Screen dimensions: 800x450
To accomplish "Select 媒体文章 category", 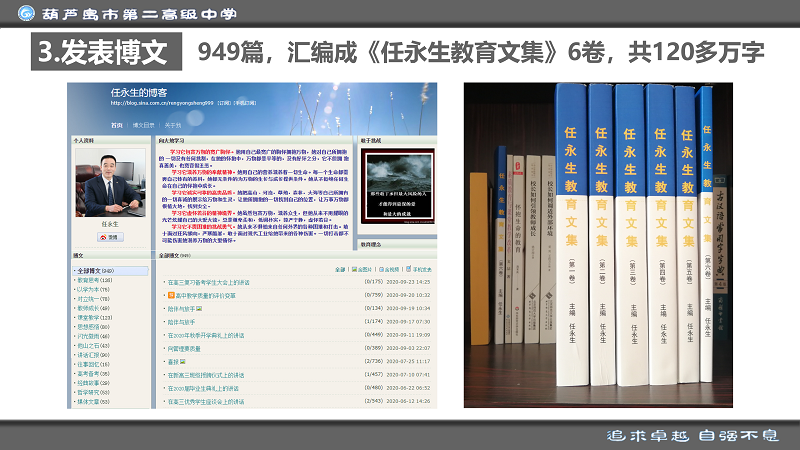I will pos(93,402).
